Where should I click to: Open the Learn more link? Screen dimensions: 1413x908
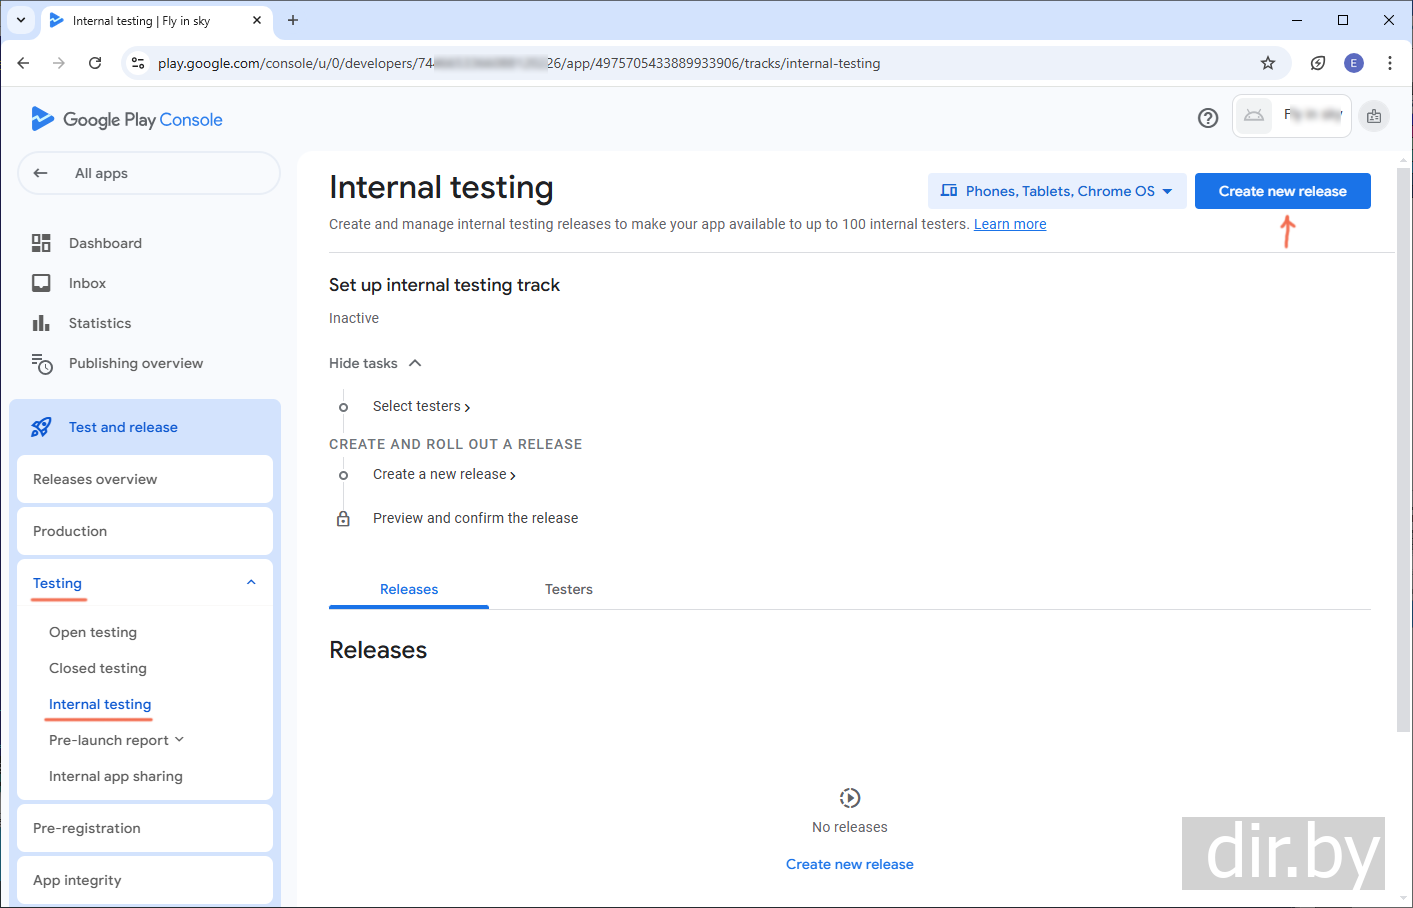point(1010,224)
